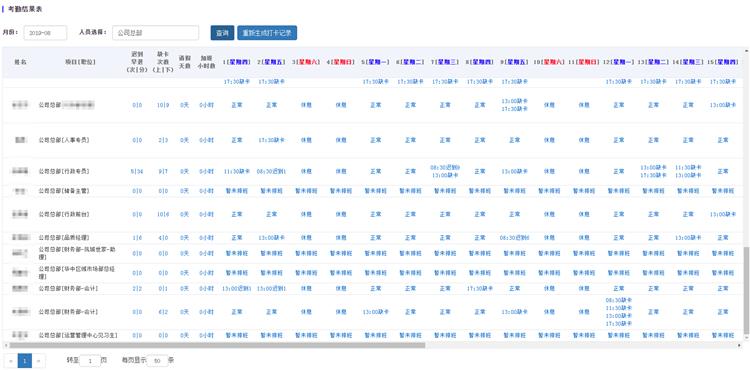
Task: Click the jump-to-page number field
Action: click(90, 361)
